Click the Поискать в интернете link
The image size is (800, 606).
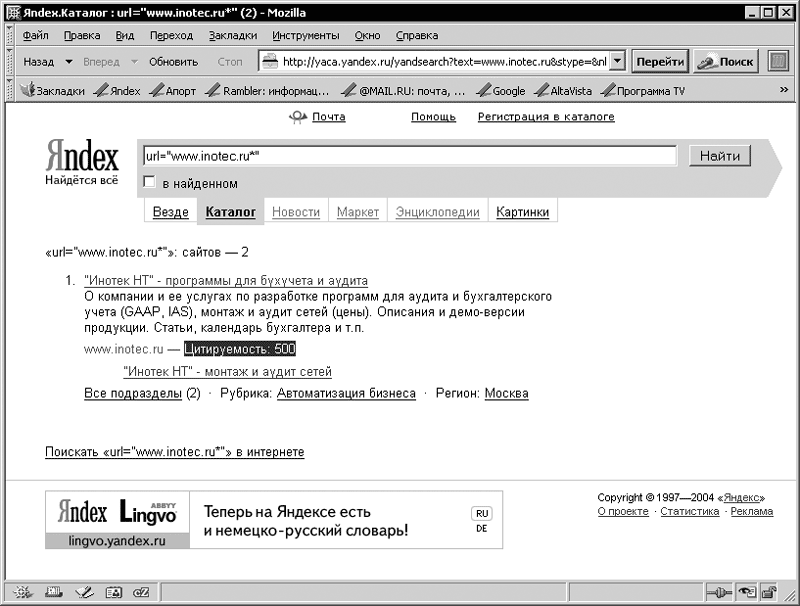174,452
